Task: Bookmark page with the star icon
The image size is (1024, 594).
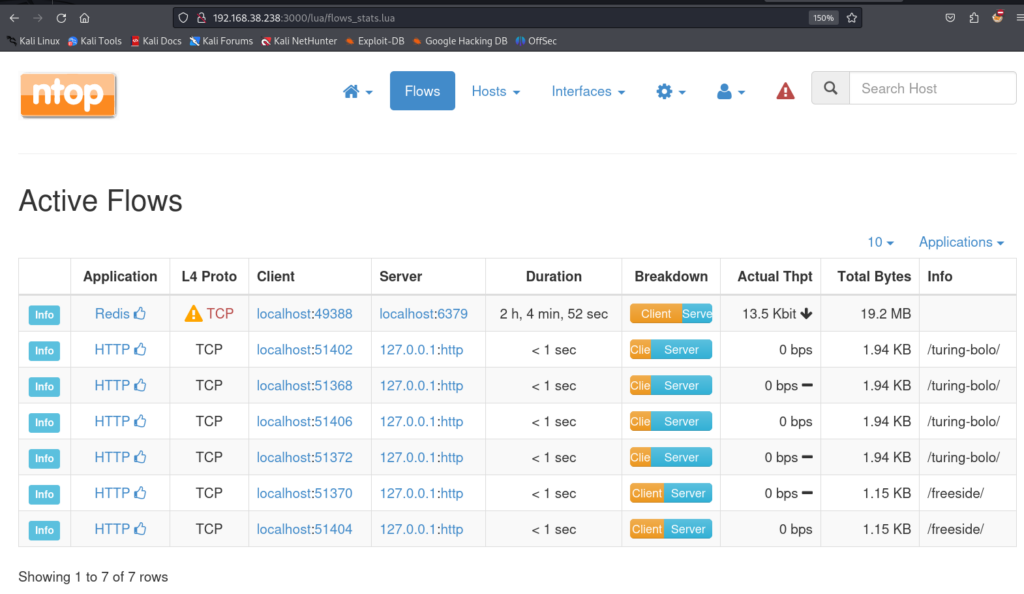Action: pos(852,18)
